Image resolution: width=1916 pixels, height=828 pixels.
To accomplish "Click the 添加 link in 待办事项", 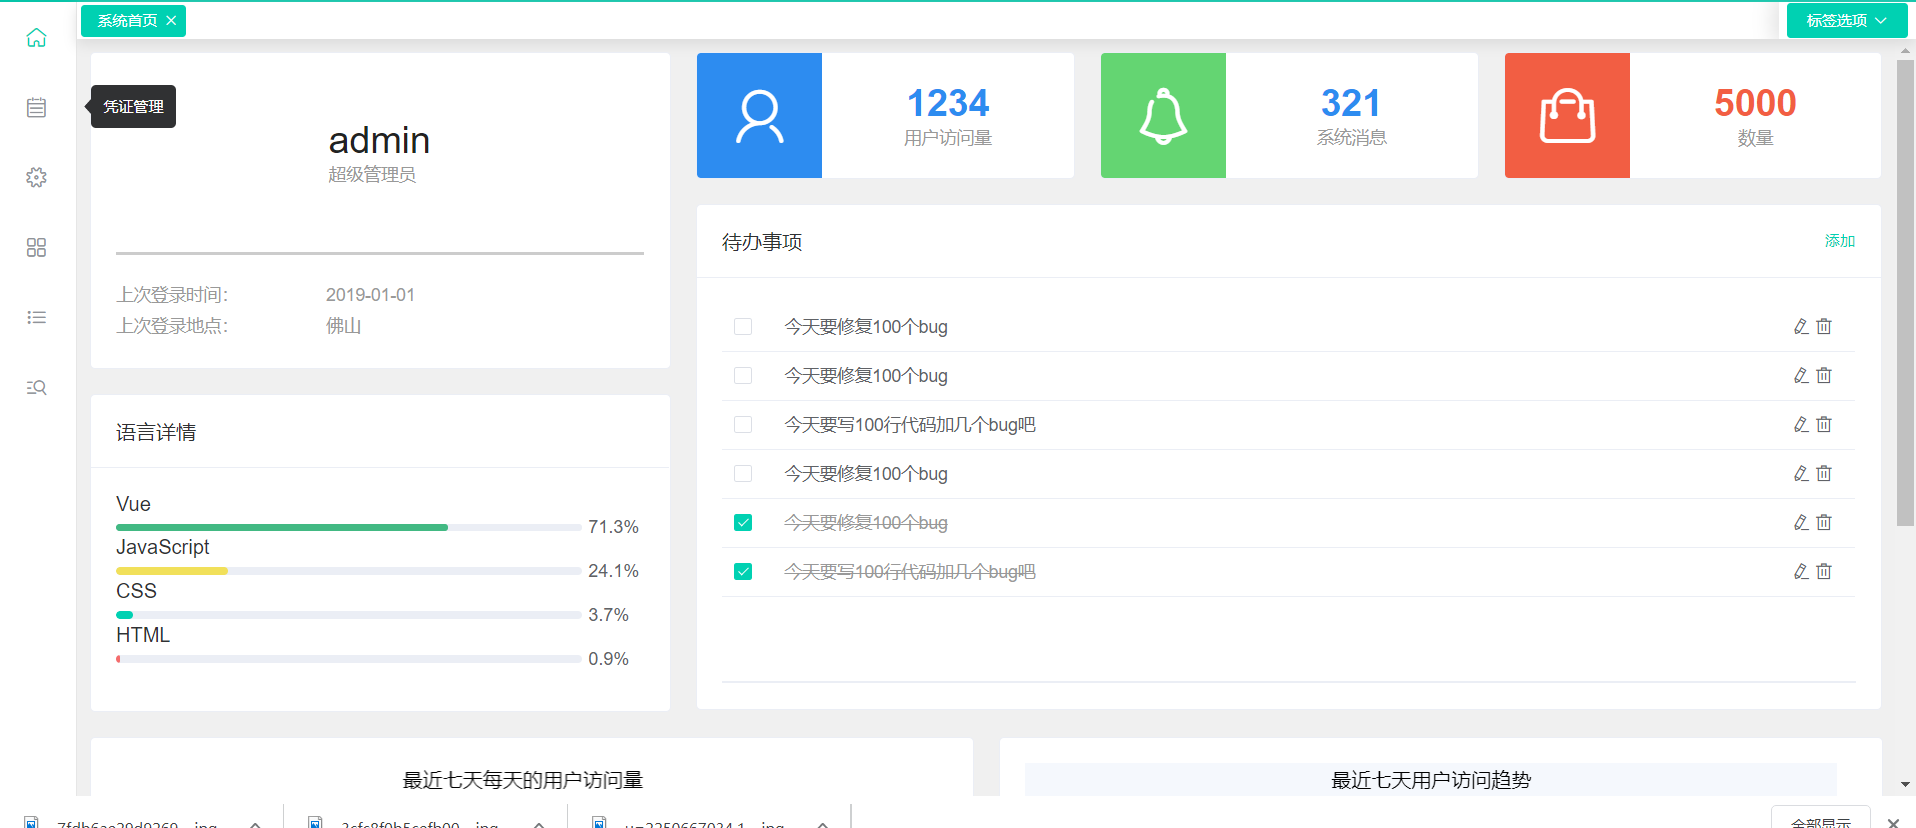I will click(1839, 241).
